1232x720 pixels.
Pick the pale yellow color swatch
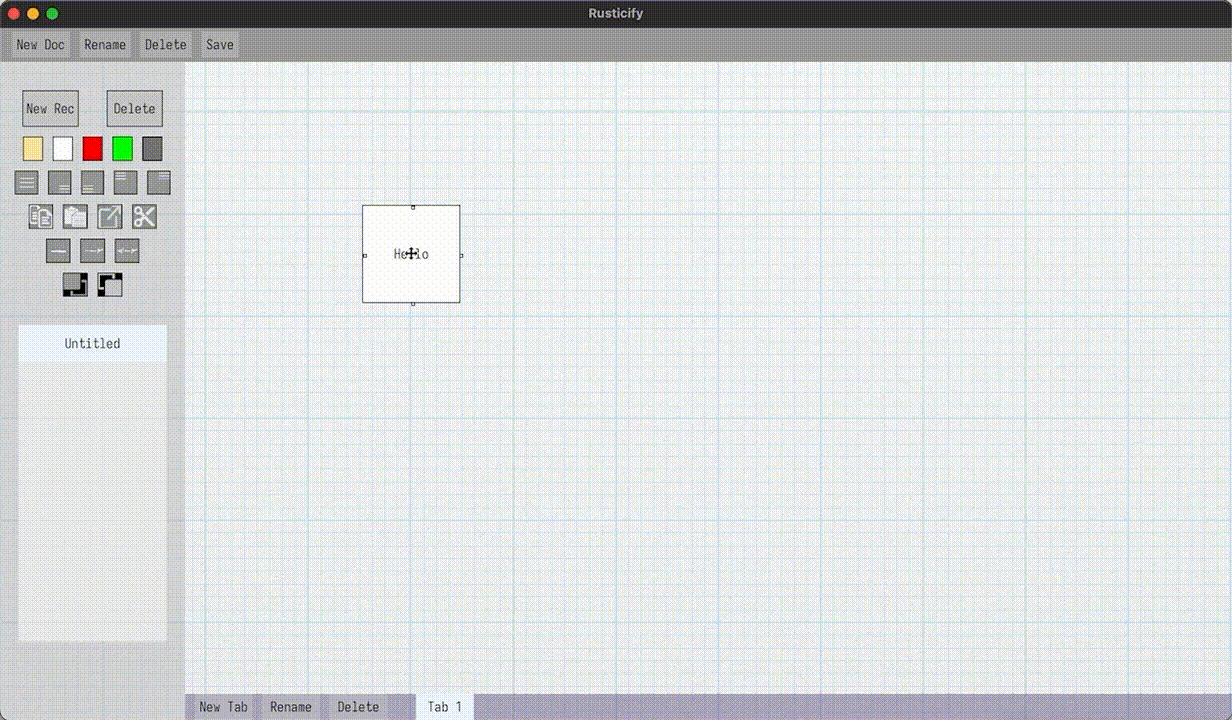pyautogui.click(x=33, y=149)
